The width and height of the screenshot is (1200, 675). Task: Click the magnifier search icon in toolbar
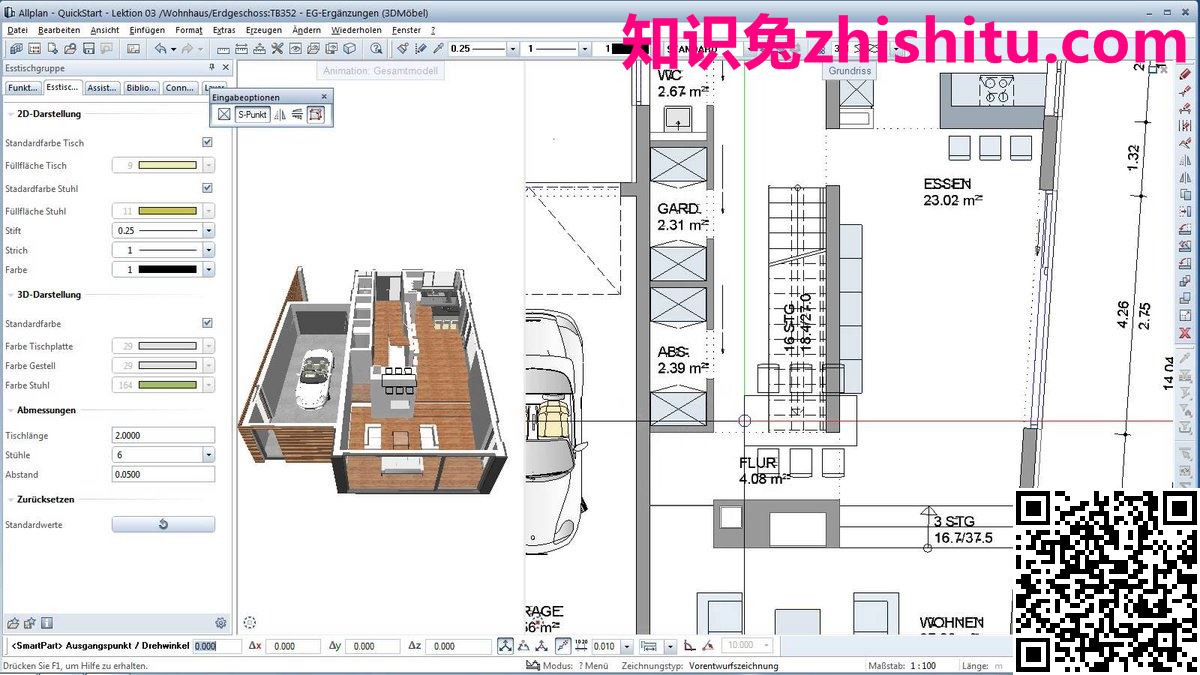coord(377,48)
